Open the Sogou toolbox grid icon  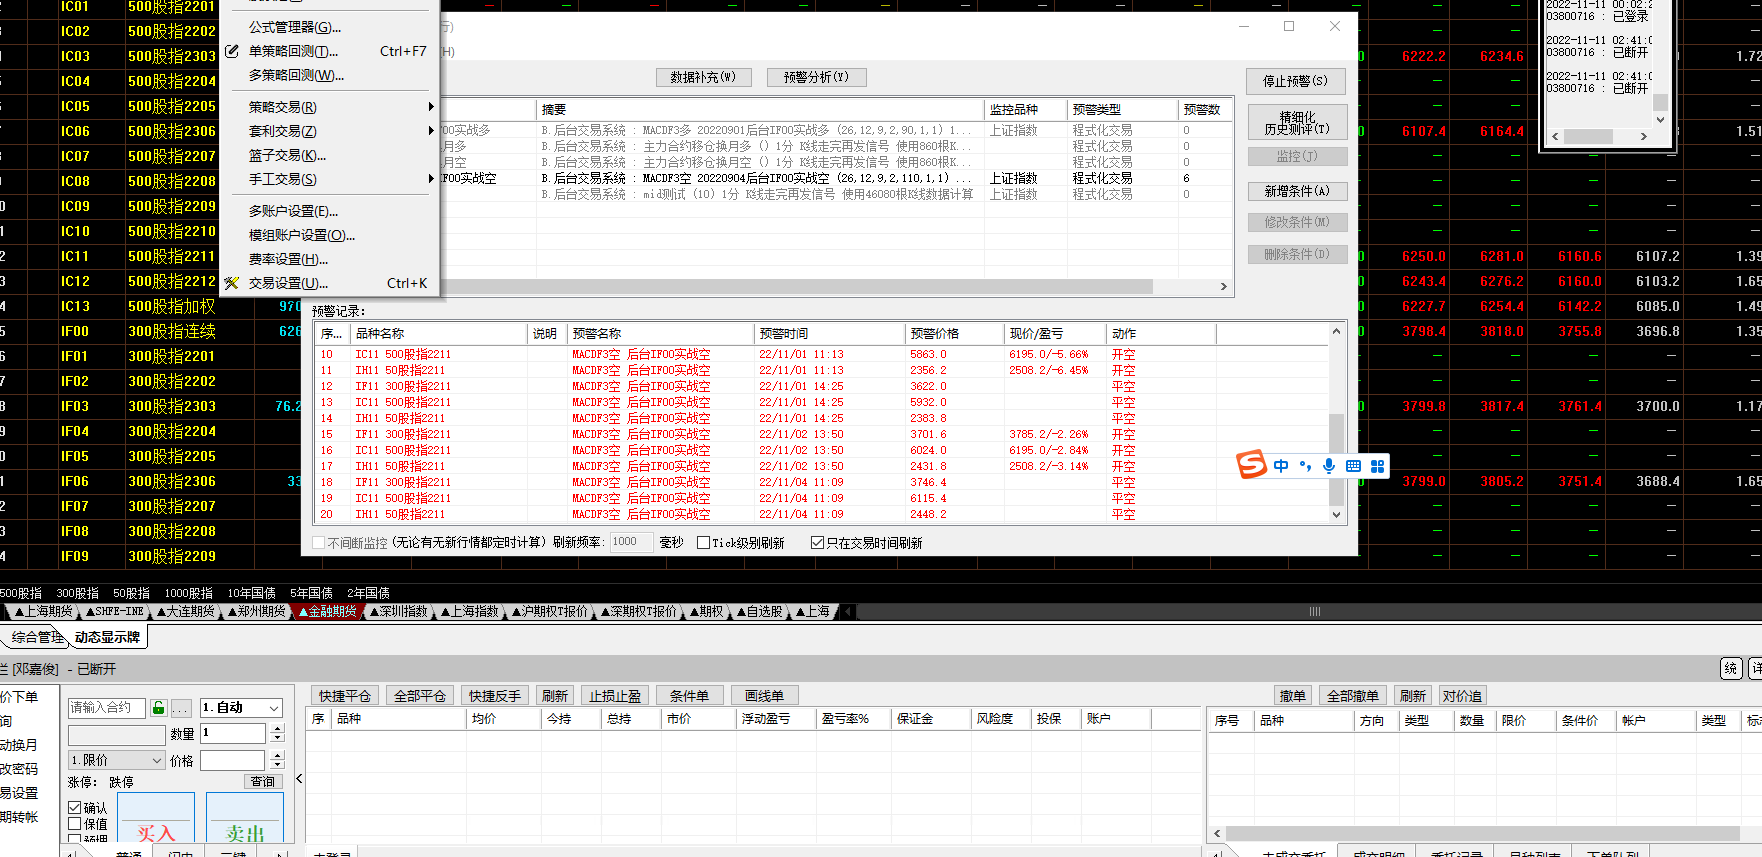(x=1377, y=466)
